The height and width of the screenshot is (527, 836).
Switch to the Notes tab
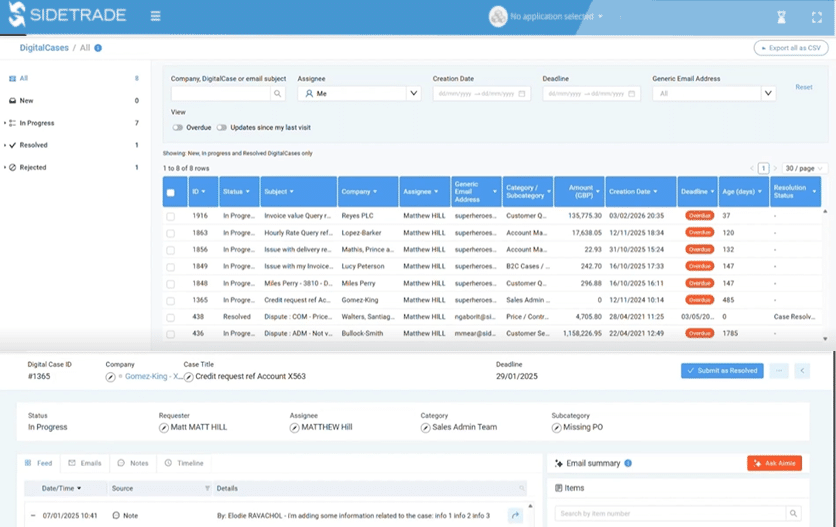pos(133,463)
